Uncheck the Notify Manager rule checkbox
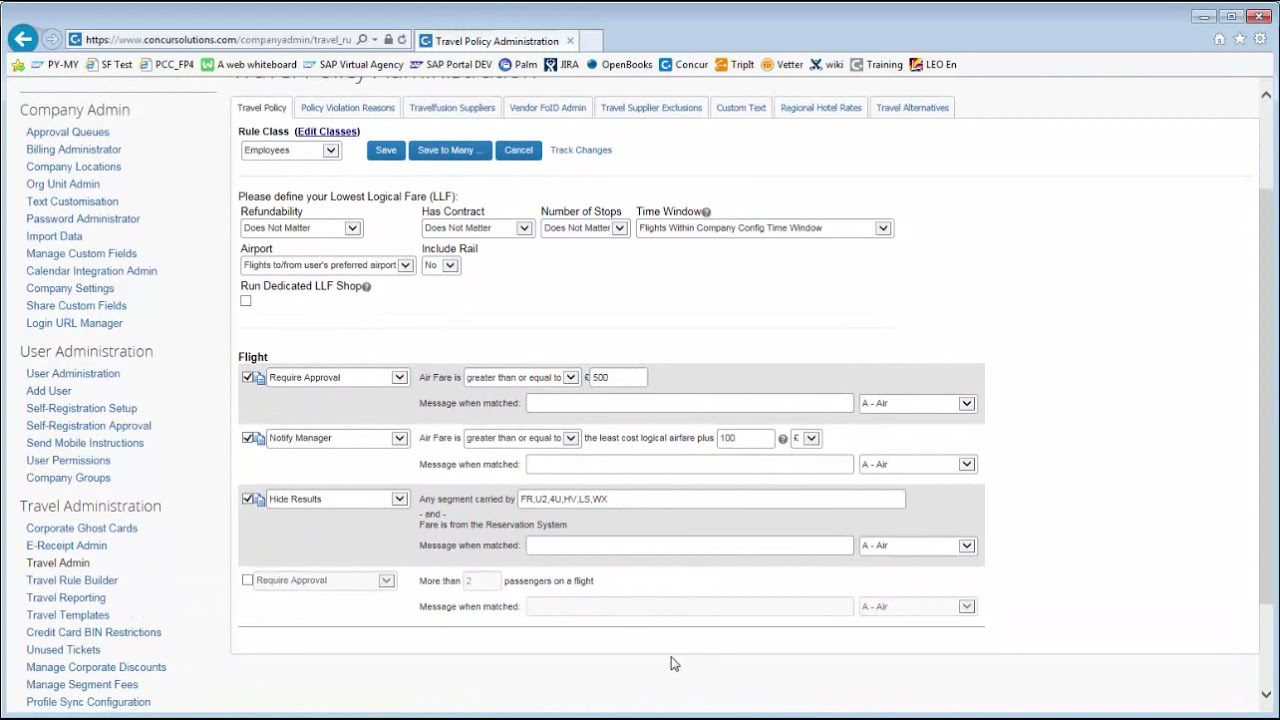The image size is (1280, 720). pyautogui.click(x=247, y=438)
